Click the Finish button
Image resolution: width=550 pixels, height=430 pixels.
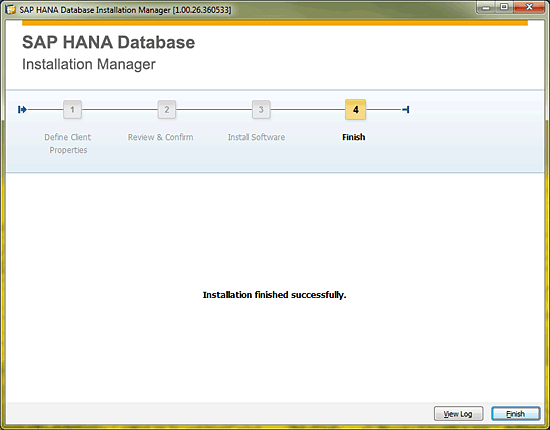click(x=516, y=414)
